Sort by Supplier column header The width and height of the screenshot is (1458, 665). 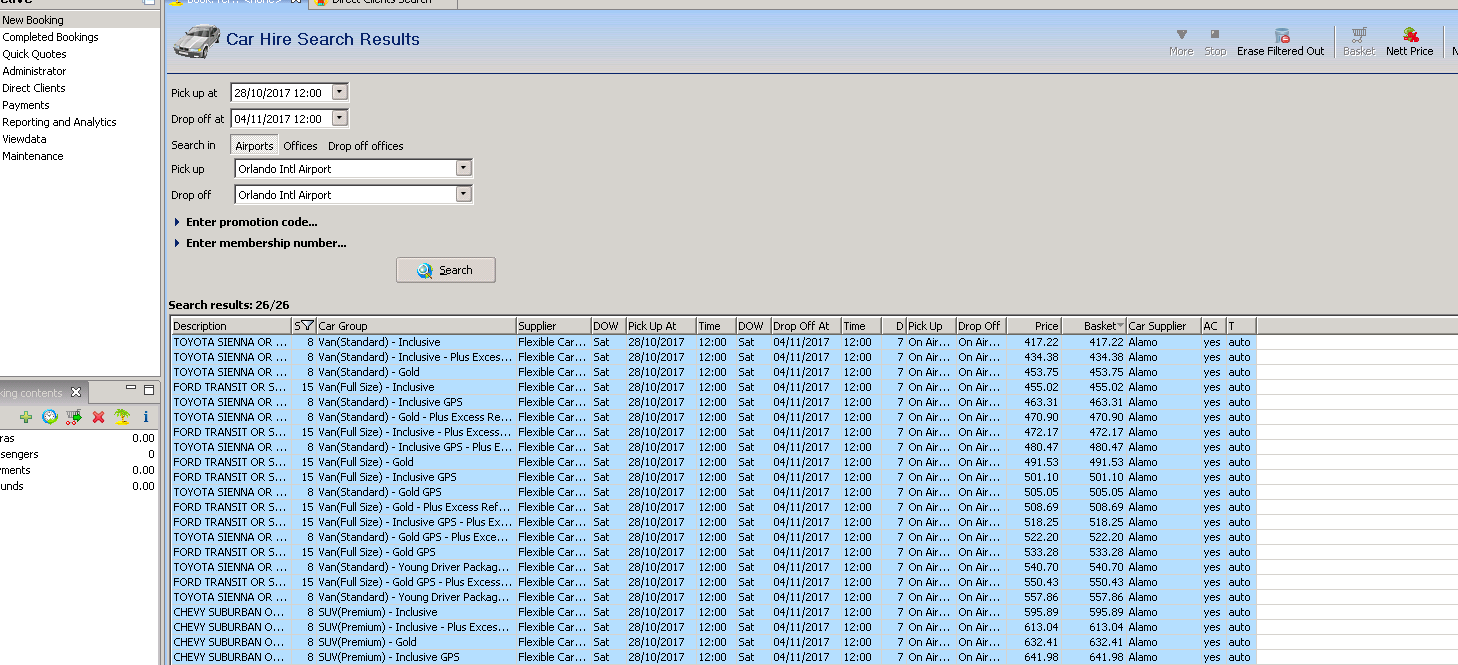pos(553,326)
